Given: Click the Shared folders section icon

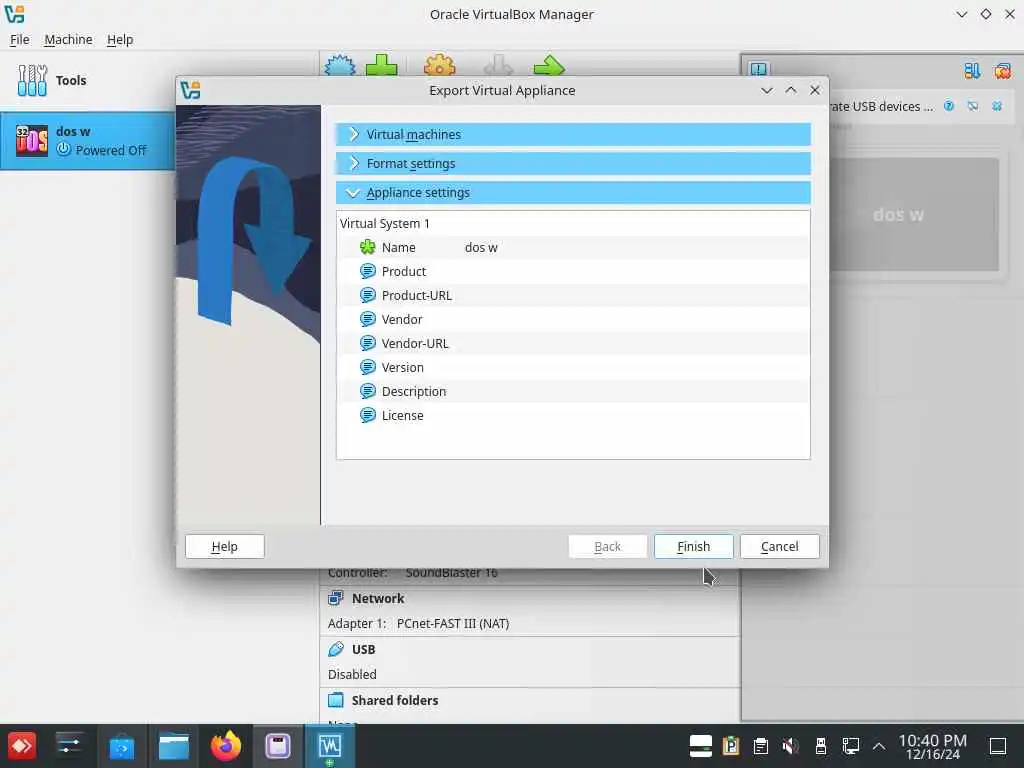Looking at the screenshot, I should point(336,700).
